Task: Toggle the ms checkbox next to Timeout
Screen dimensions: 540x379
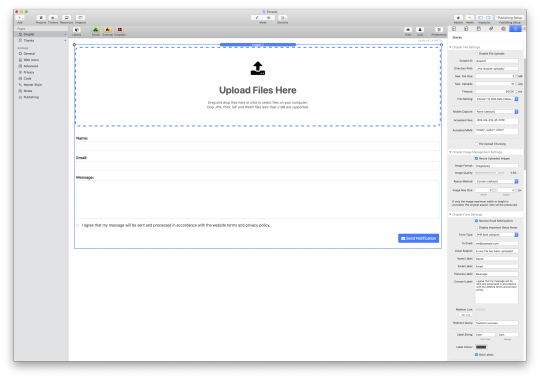Action: pos(517,92)
